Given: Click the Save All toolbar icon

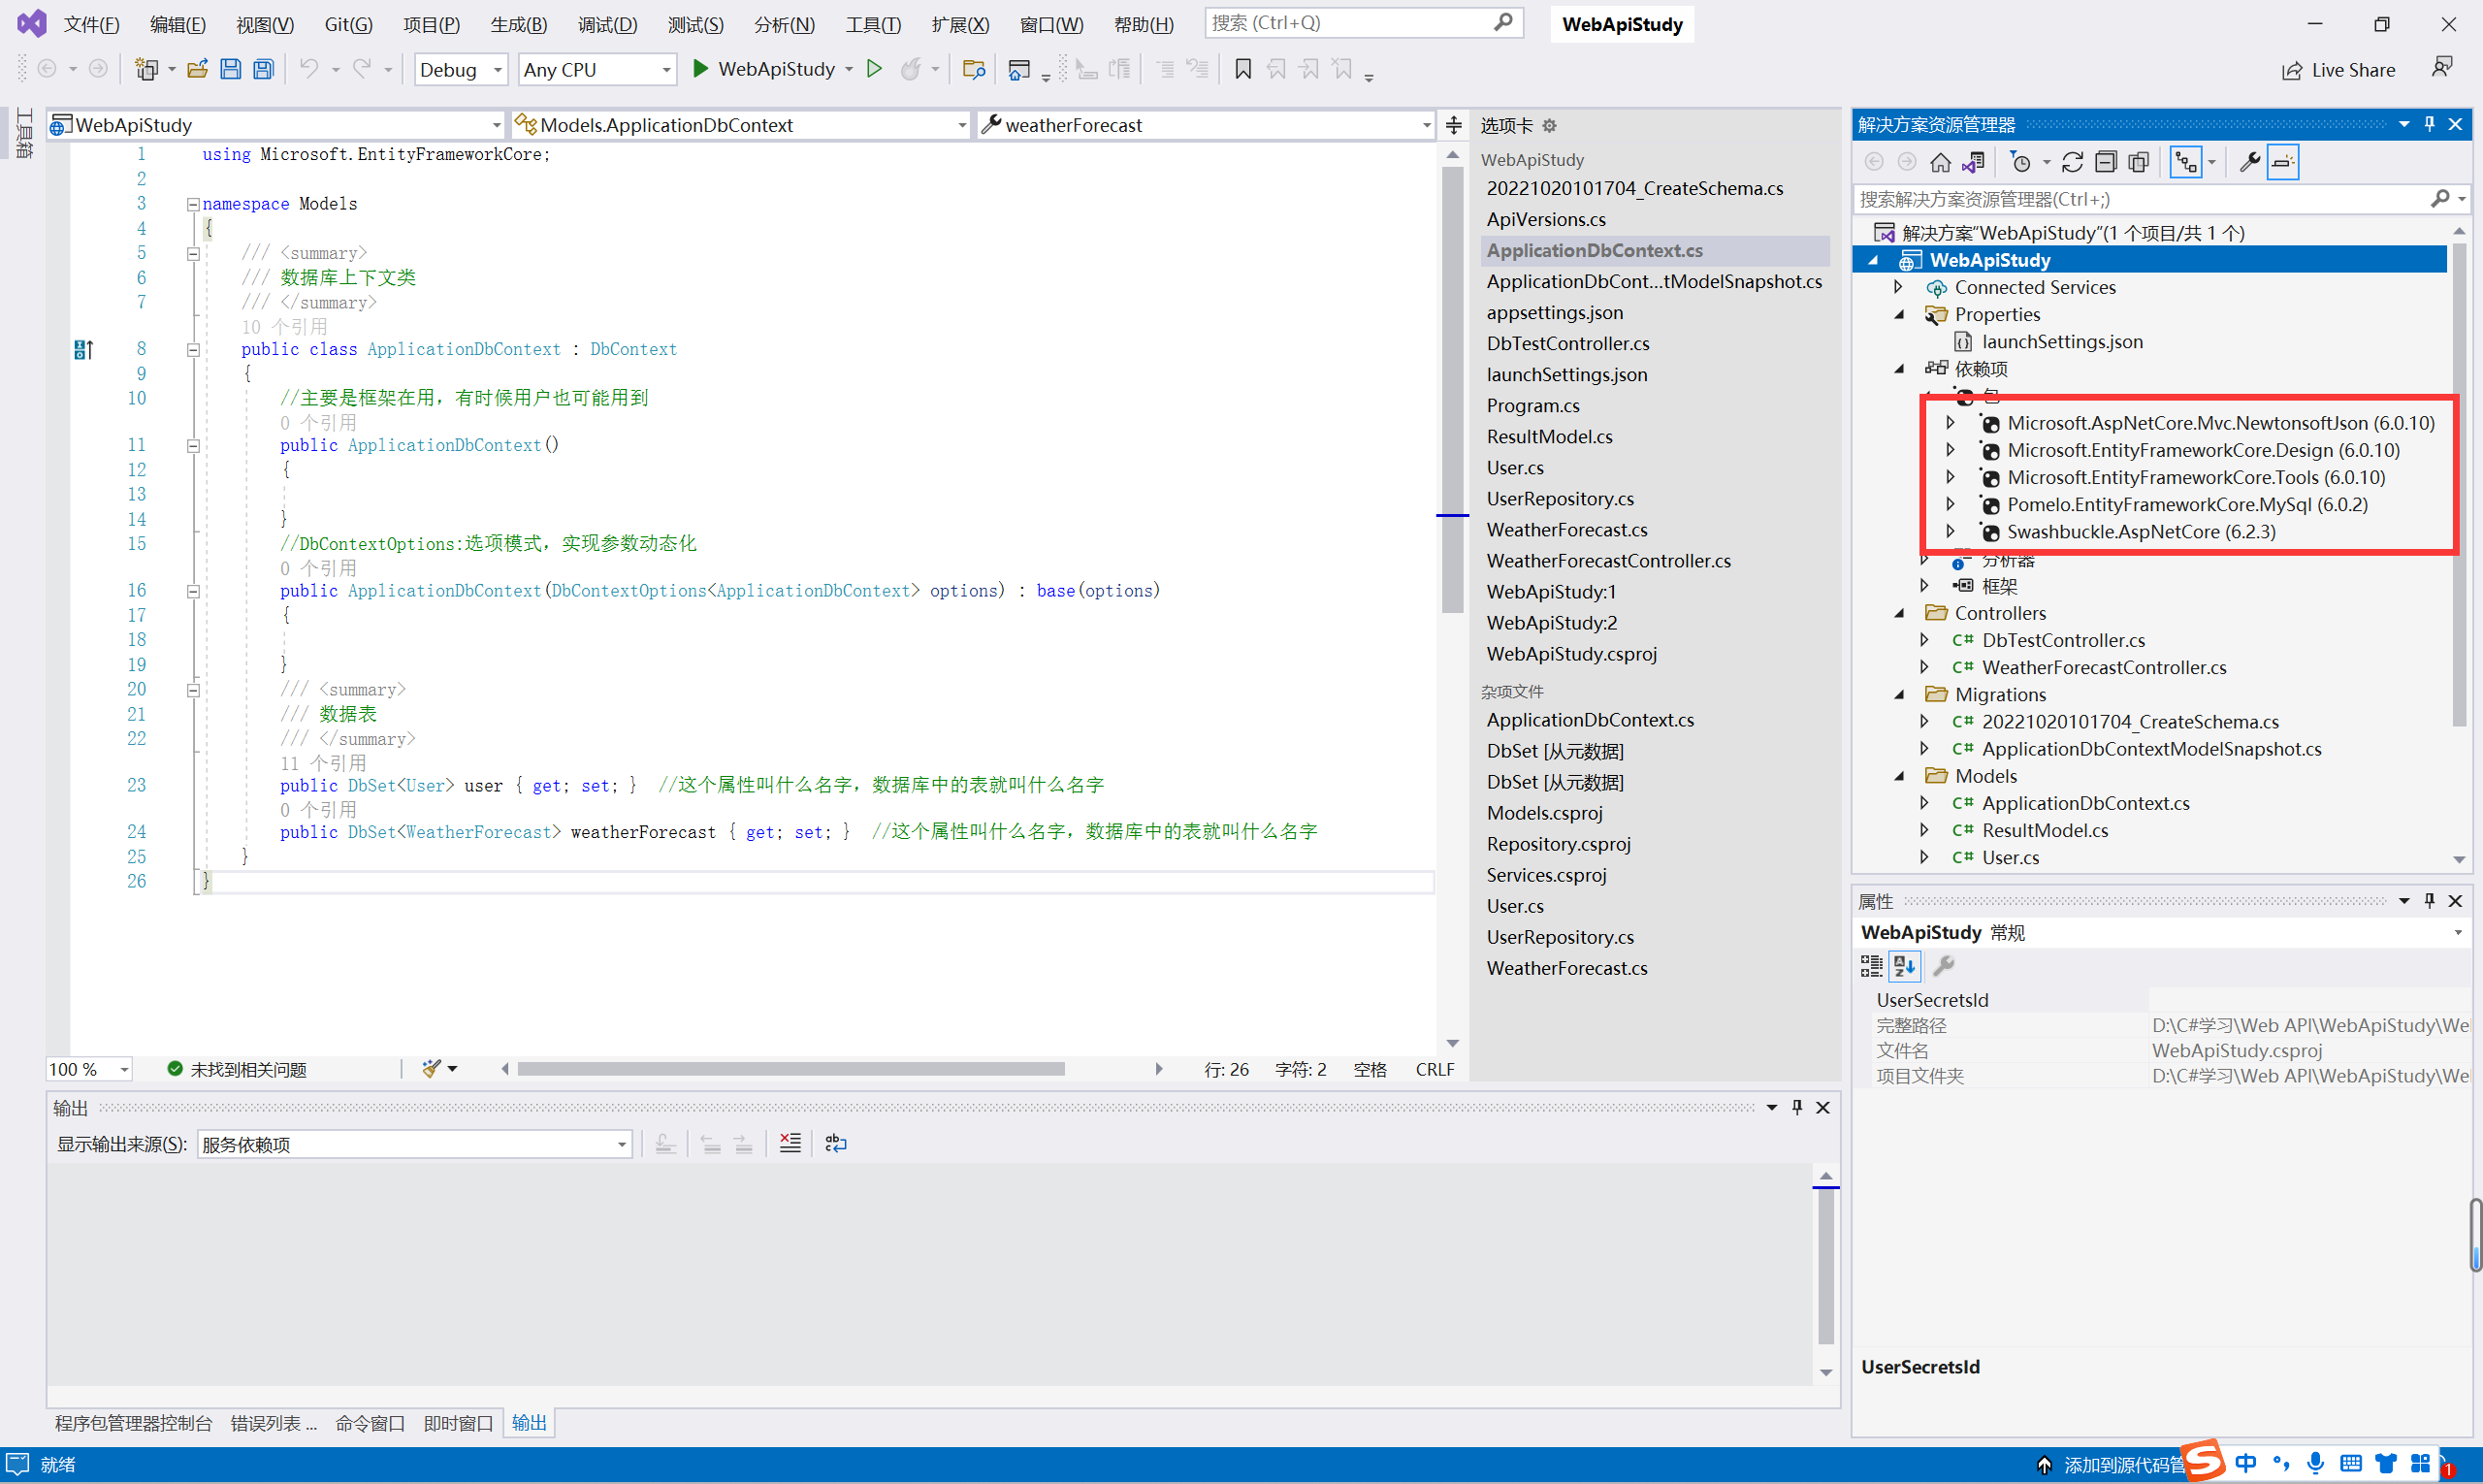Looking at the screenshot, I should [x=263, y=69].
